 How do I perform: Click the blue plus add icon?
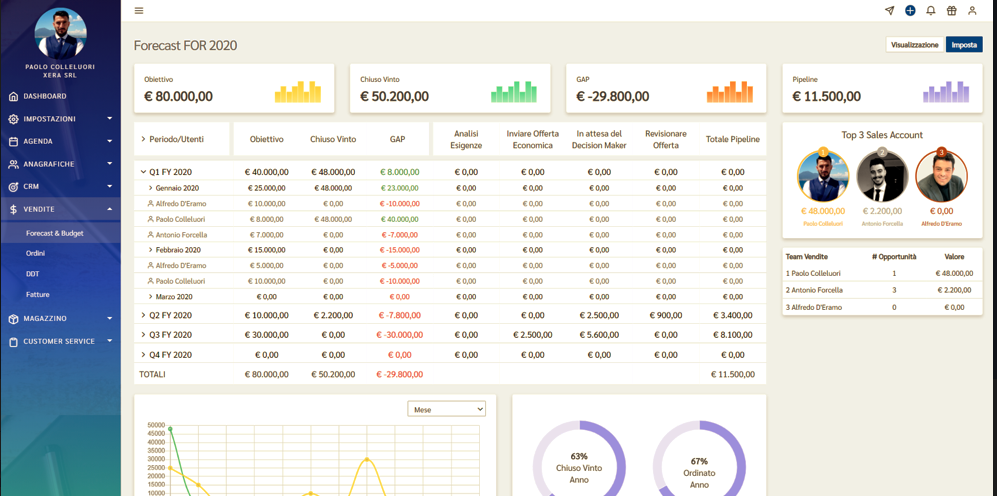910,11
